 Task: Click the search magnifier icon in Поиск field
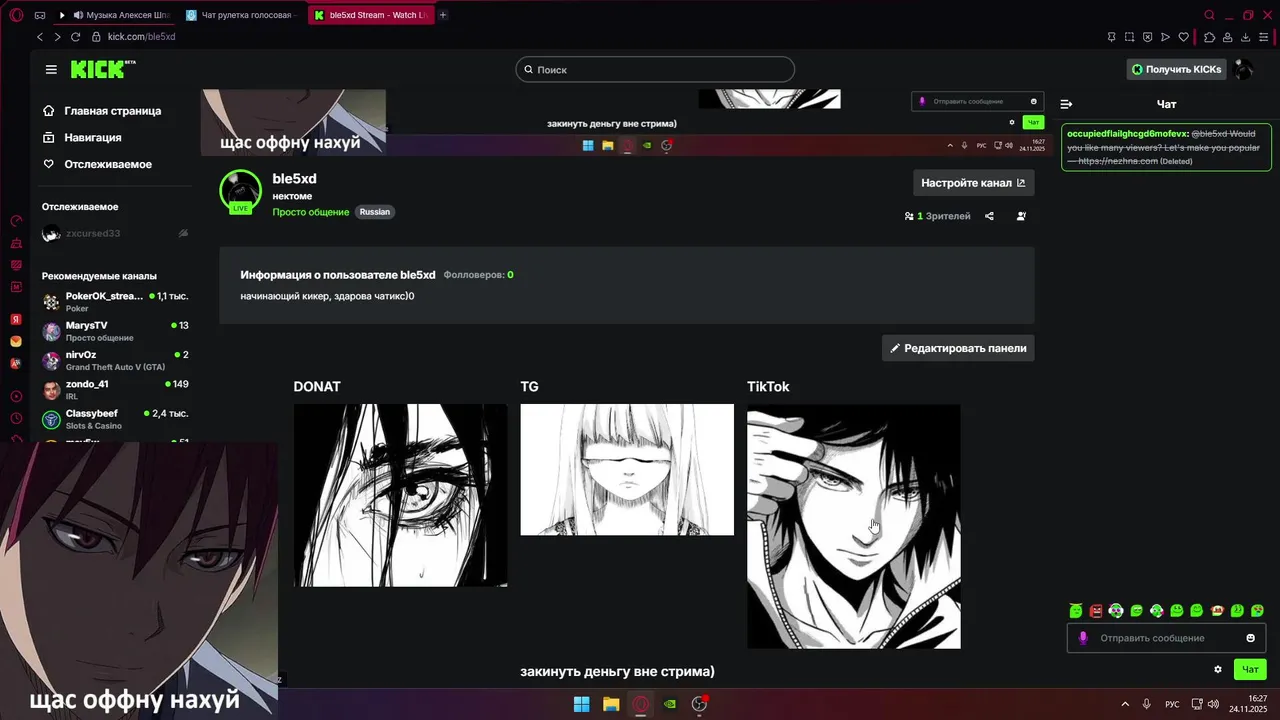click(528, 70)
